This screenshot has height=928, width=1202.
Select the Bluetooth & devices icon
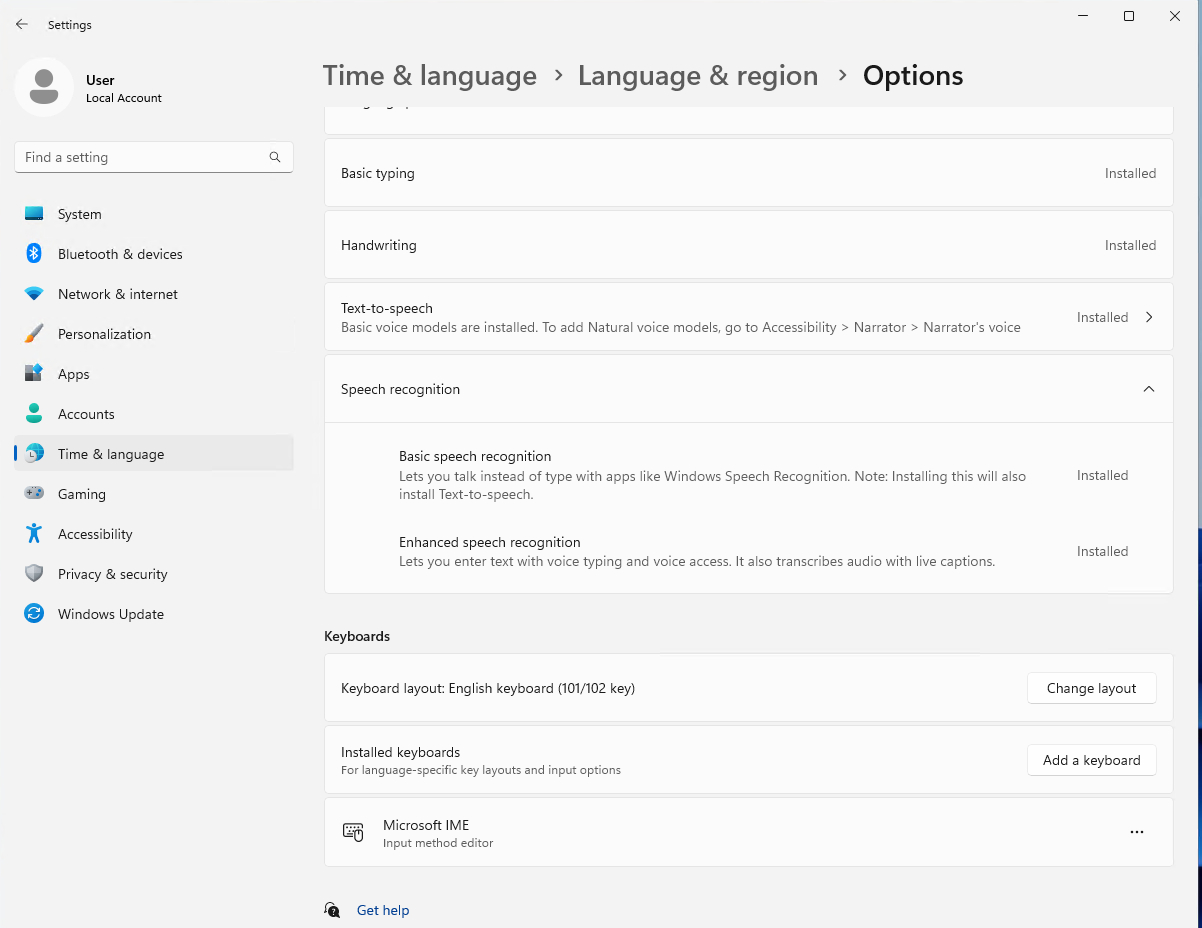pyautogui.click(x=34, y=253)
